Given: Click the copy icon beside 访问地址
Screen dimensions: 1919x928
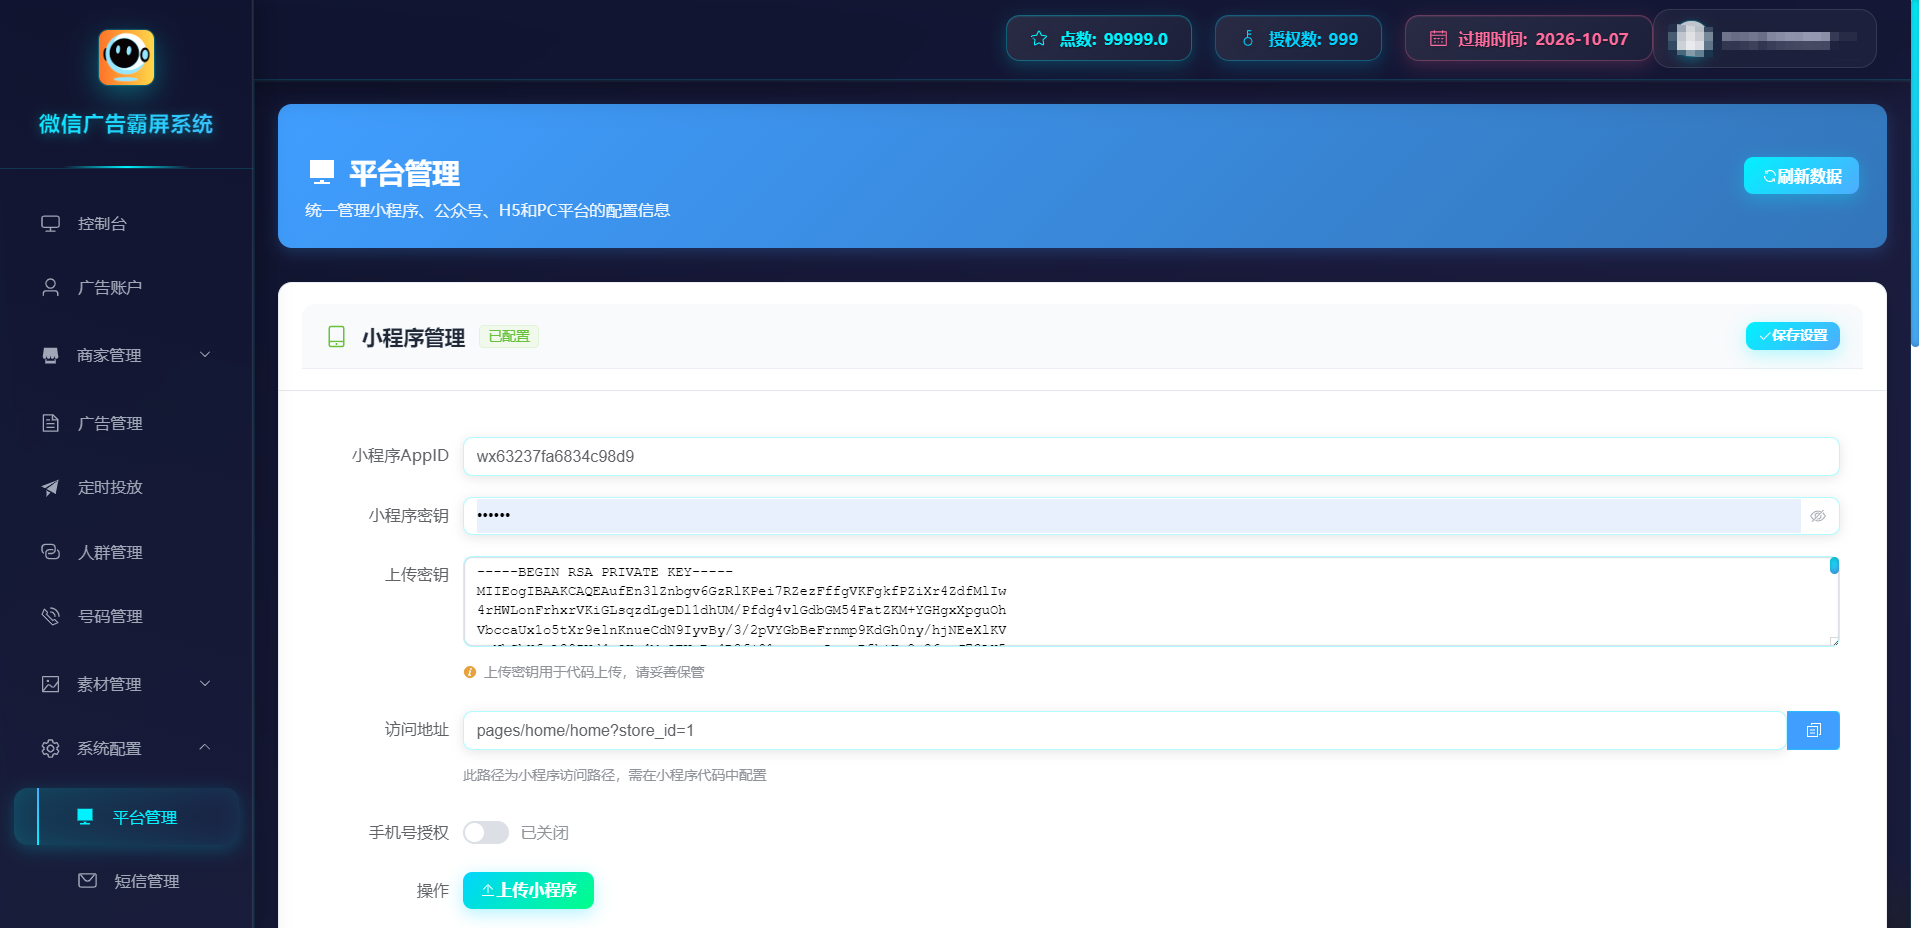Looking at the screenshot, I should tap(1812, 731).
